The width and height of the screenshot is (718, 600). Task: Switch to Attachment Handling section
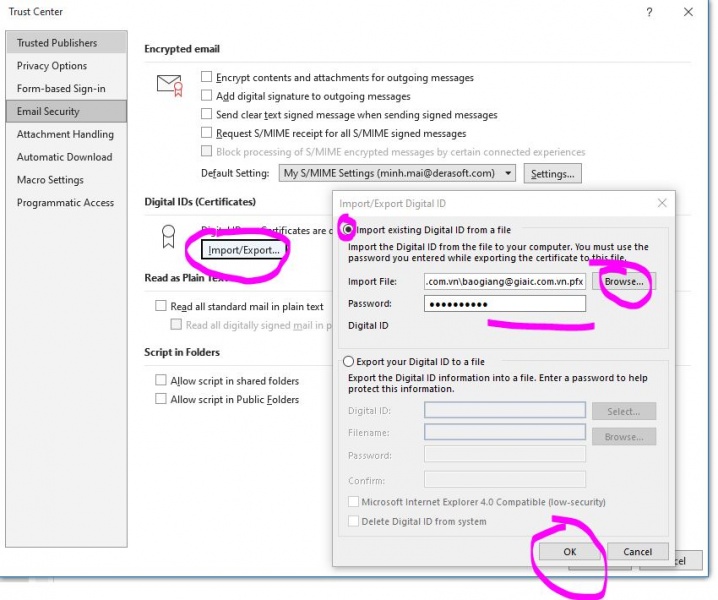pos(65,134)
